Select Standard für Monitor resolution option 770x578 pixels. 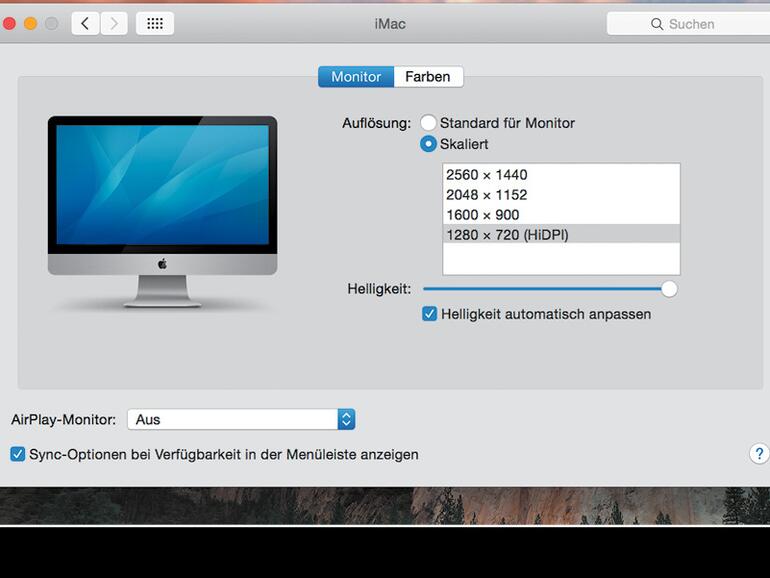[428, 123]
